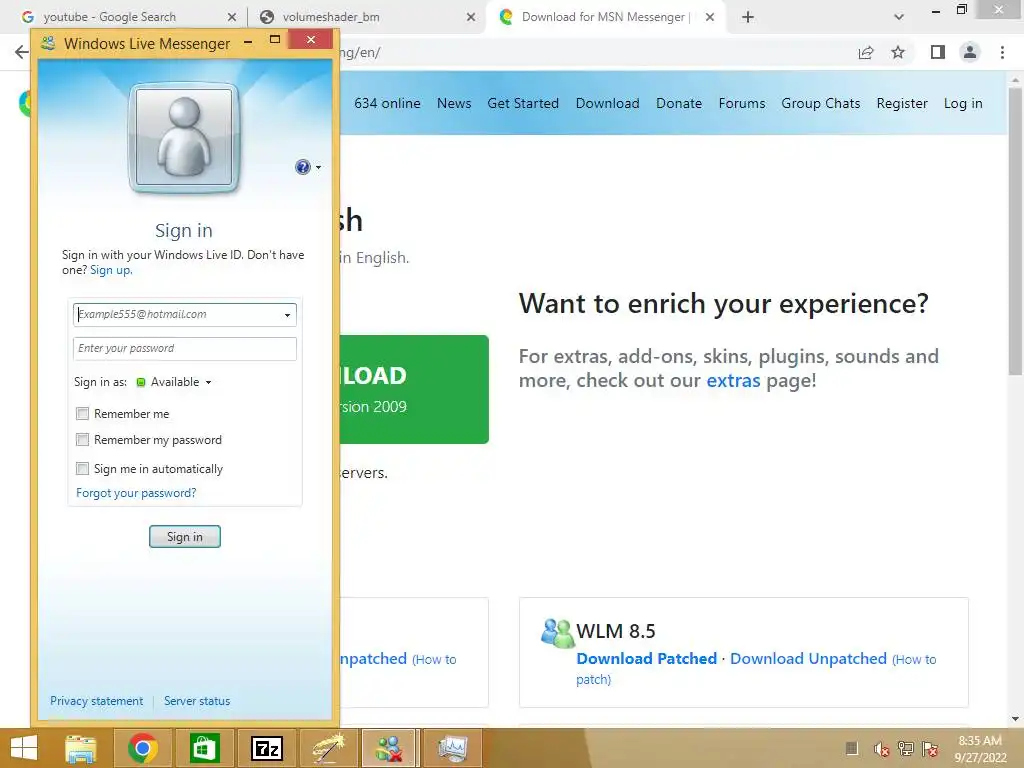The height and width of the screenshot is (768, 1024).
Task: Click the scrollbar down arrow
Action: pos(1015,719)
